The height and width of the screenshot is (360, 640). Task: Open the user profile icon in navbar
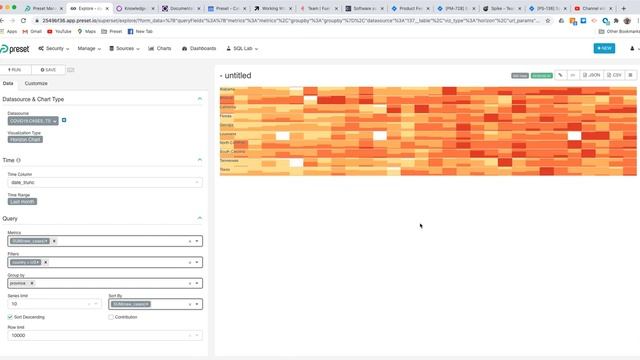pos(632,49)
